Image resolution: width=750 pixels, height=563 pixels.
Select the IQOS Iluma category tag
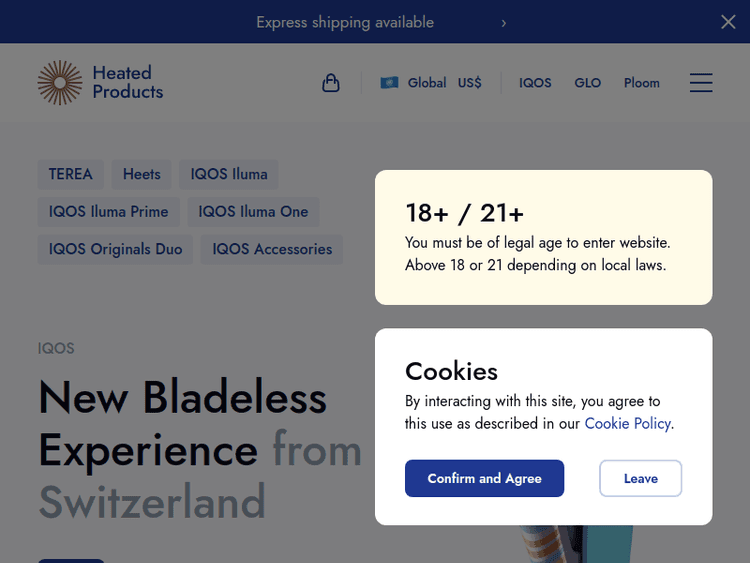[229, 174]
